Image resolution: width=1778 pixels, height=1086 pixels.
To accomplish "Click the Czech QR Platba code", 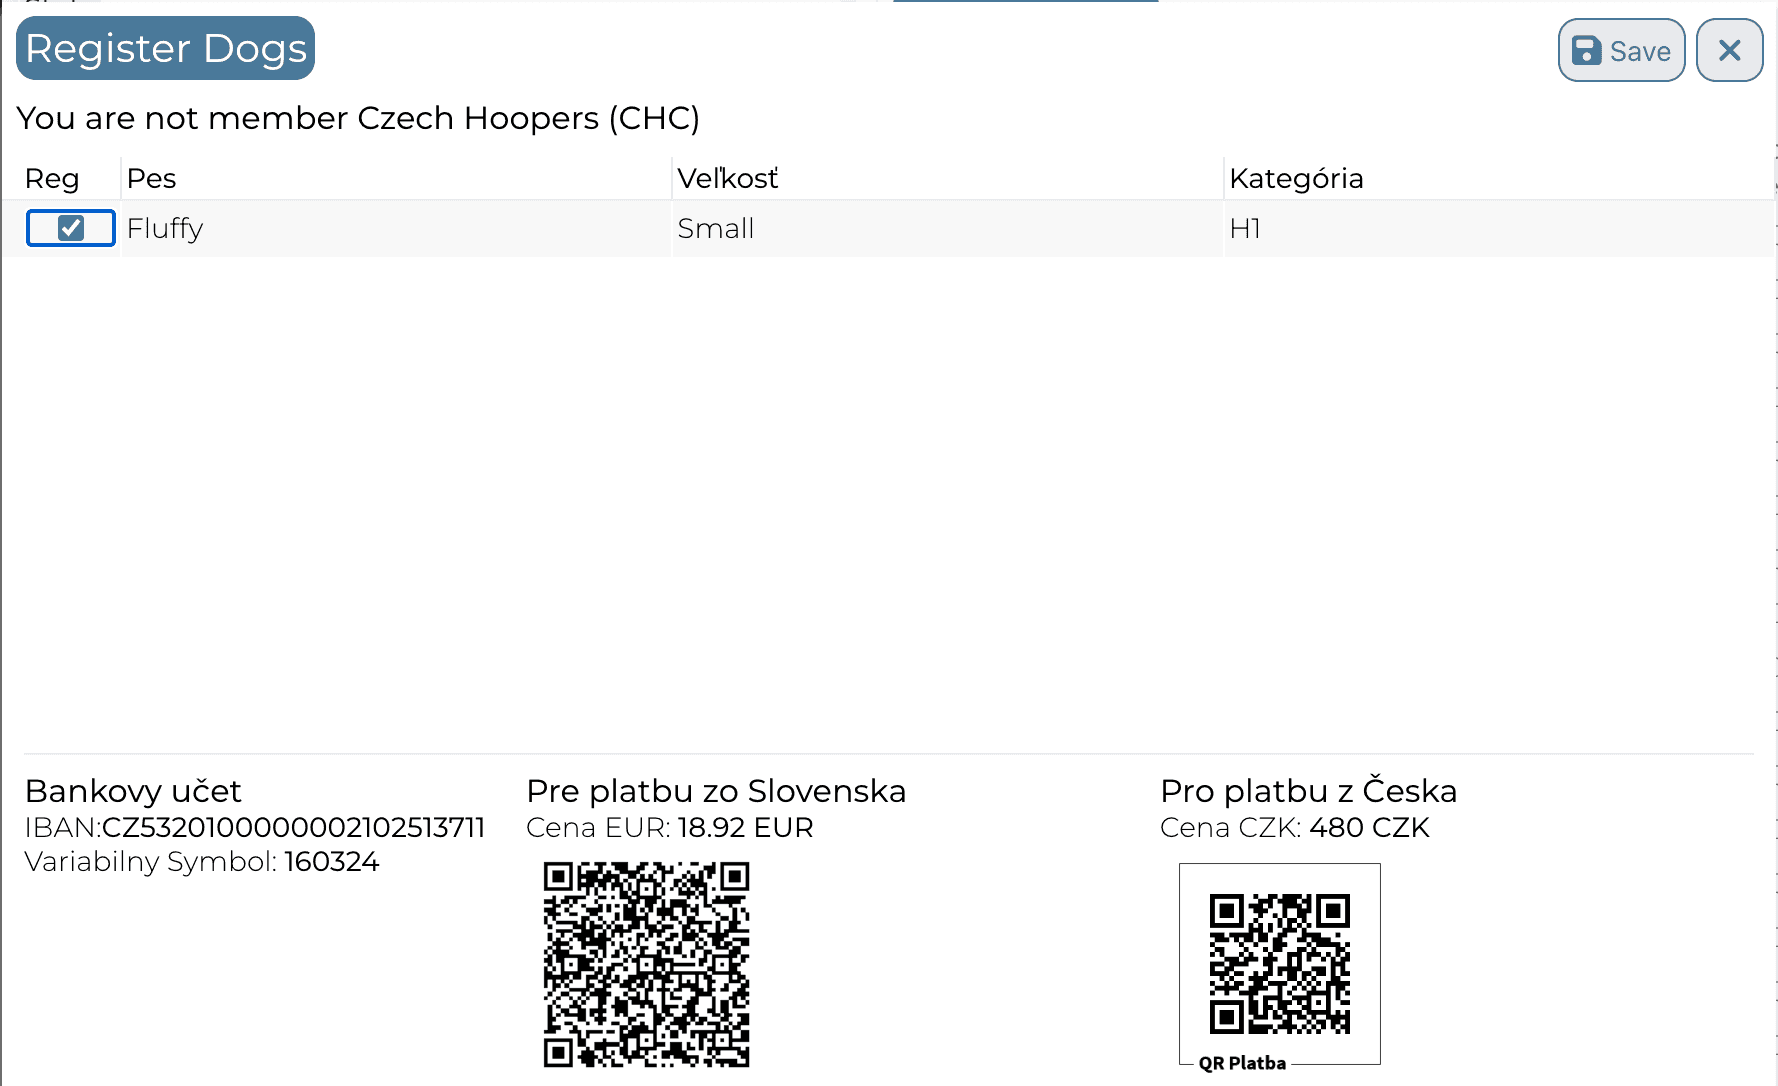I will click(1279, 964).
